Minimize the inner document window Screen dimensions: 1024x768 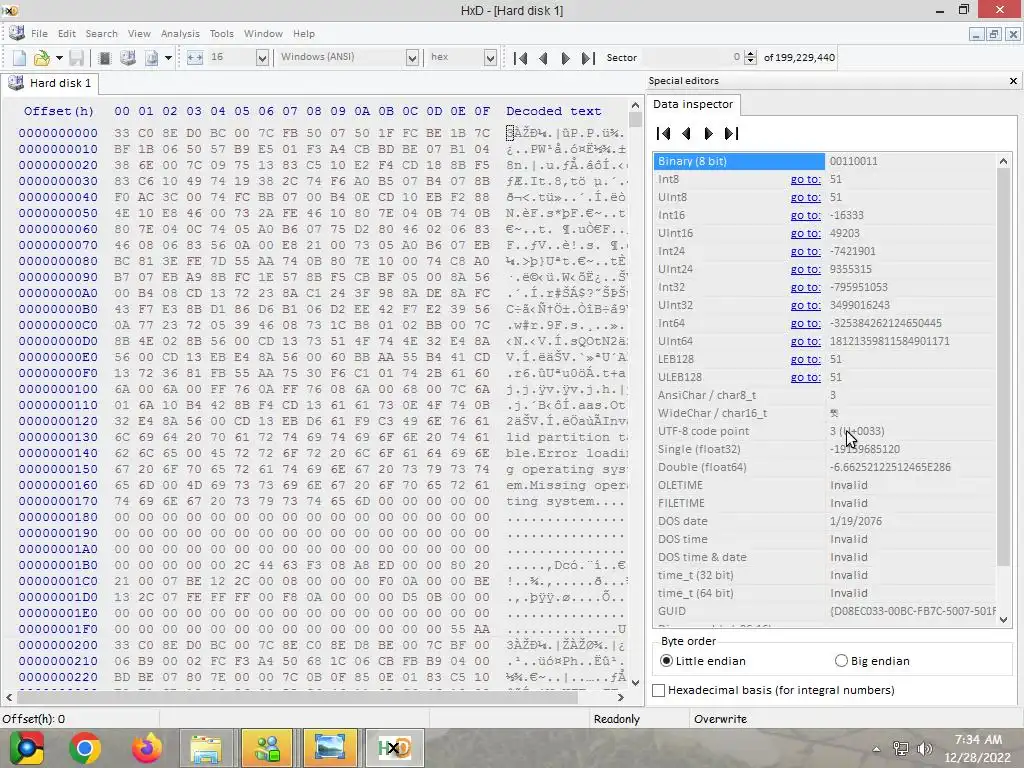[x=976, y=34]
